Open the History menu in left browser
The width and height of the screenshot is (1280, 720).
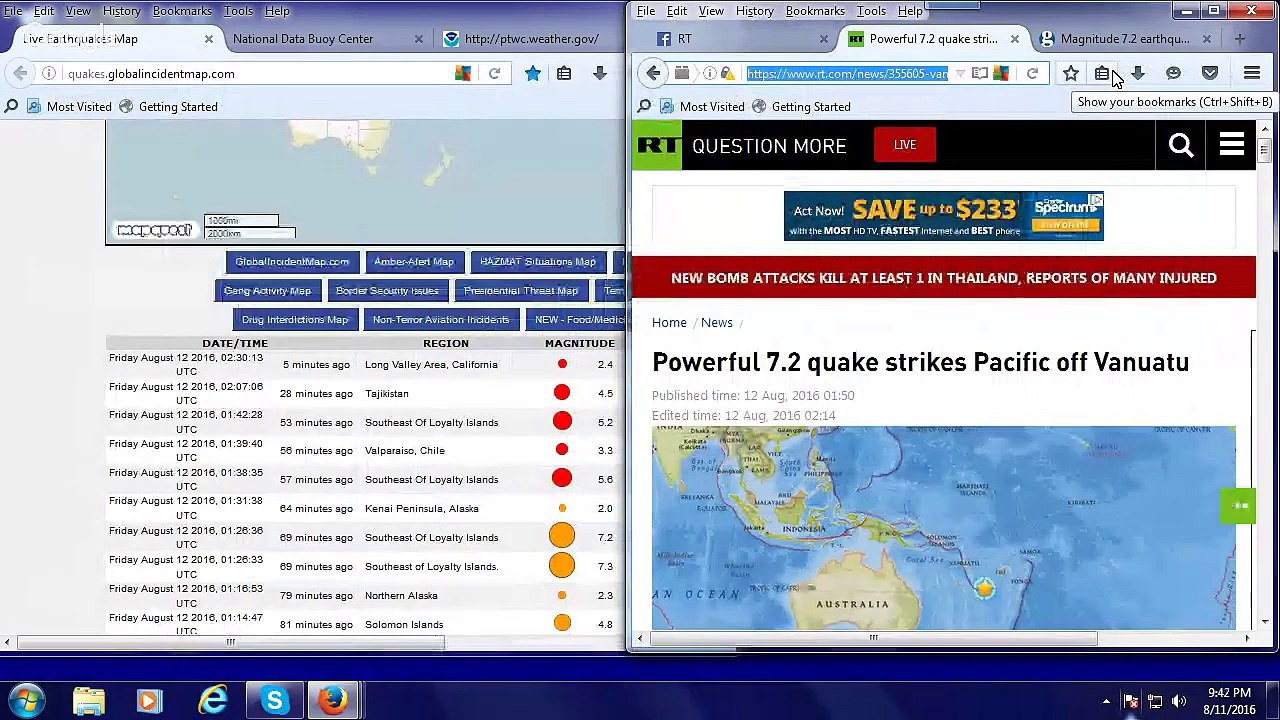(x=121, y=11)
